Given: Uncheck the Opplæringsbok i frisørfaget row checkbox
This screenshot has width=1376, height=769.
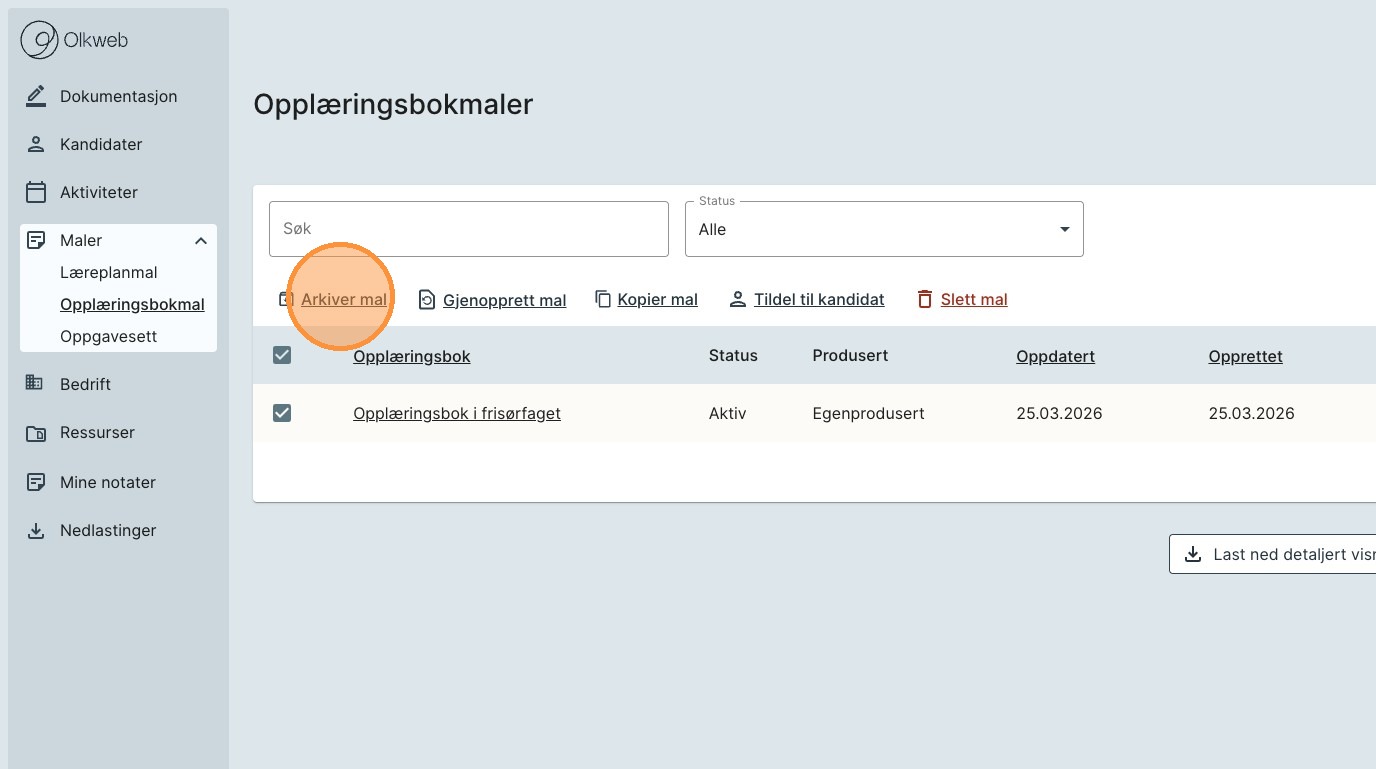Looking at the screenshot, I should [282, 413].
